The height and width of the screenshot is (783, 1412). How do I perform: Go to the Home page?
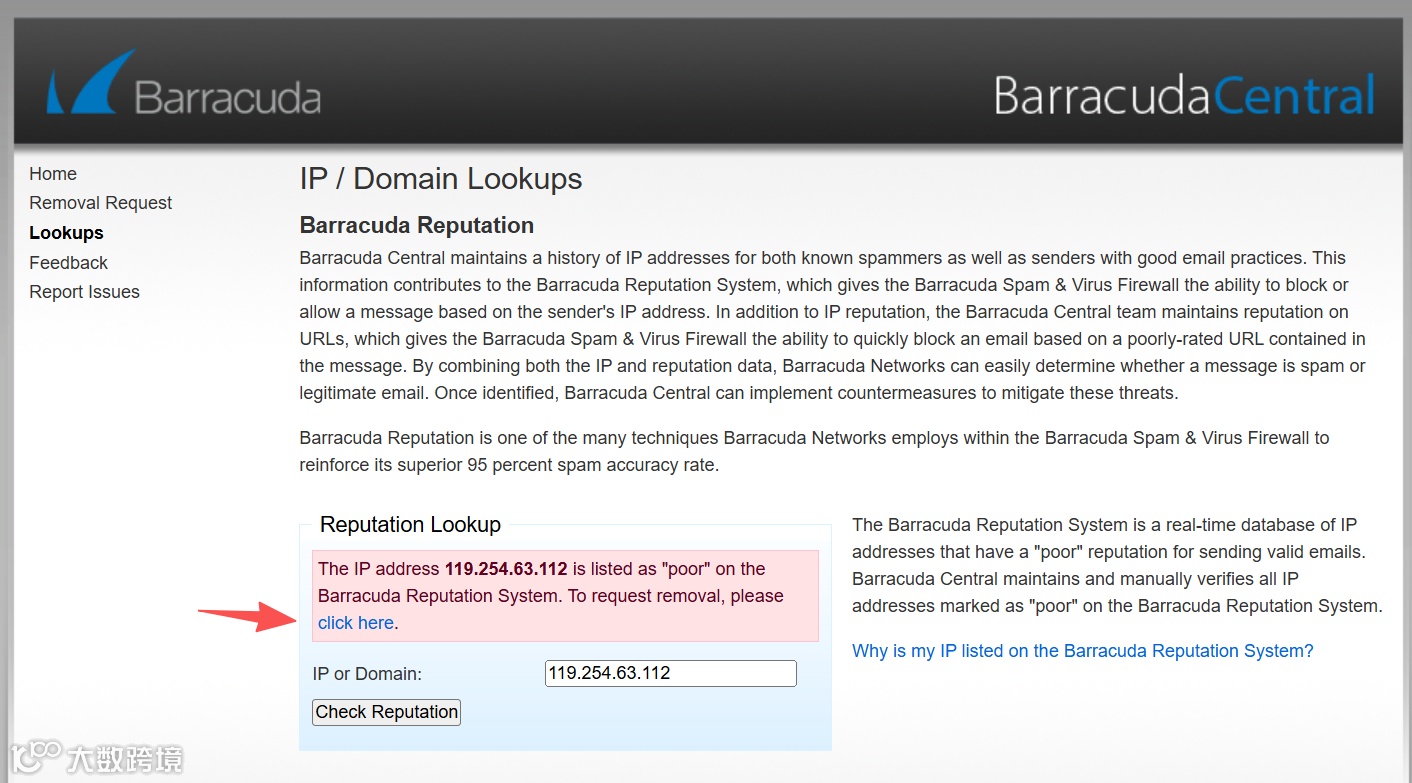tap(53, 174)
